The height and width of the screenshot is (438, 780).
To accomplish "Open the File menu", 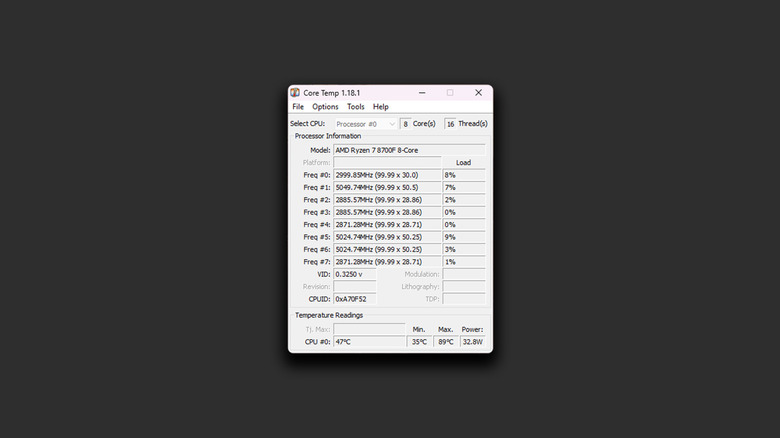I will (x=298, y=107).
